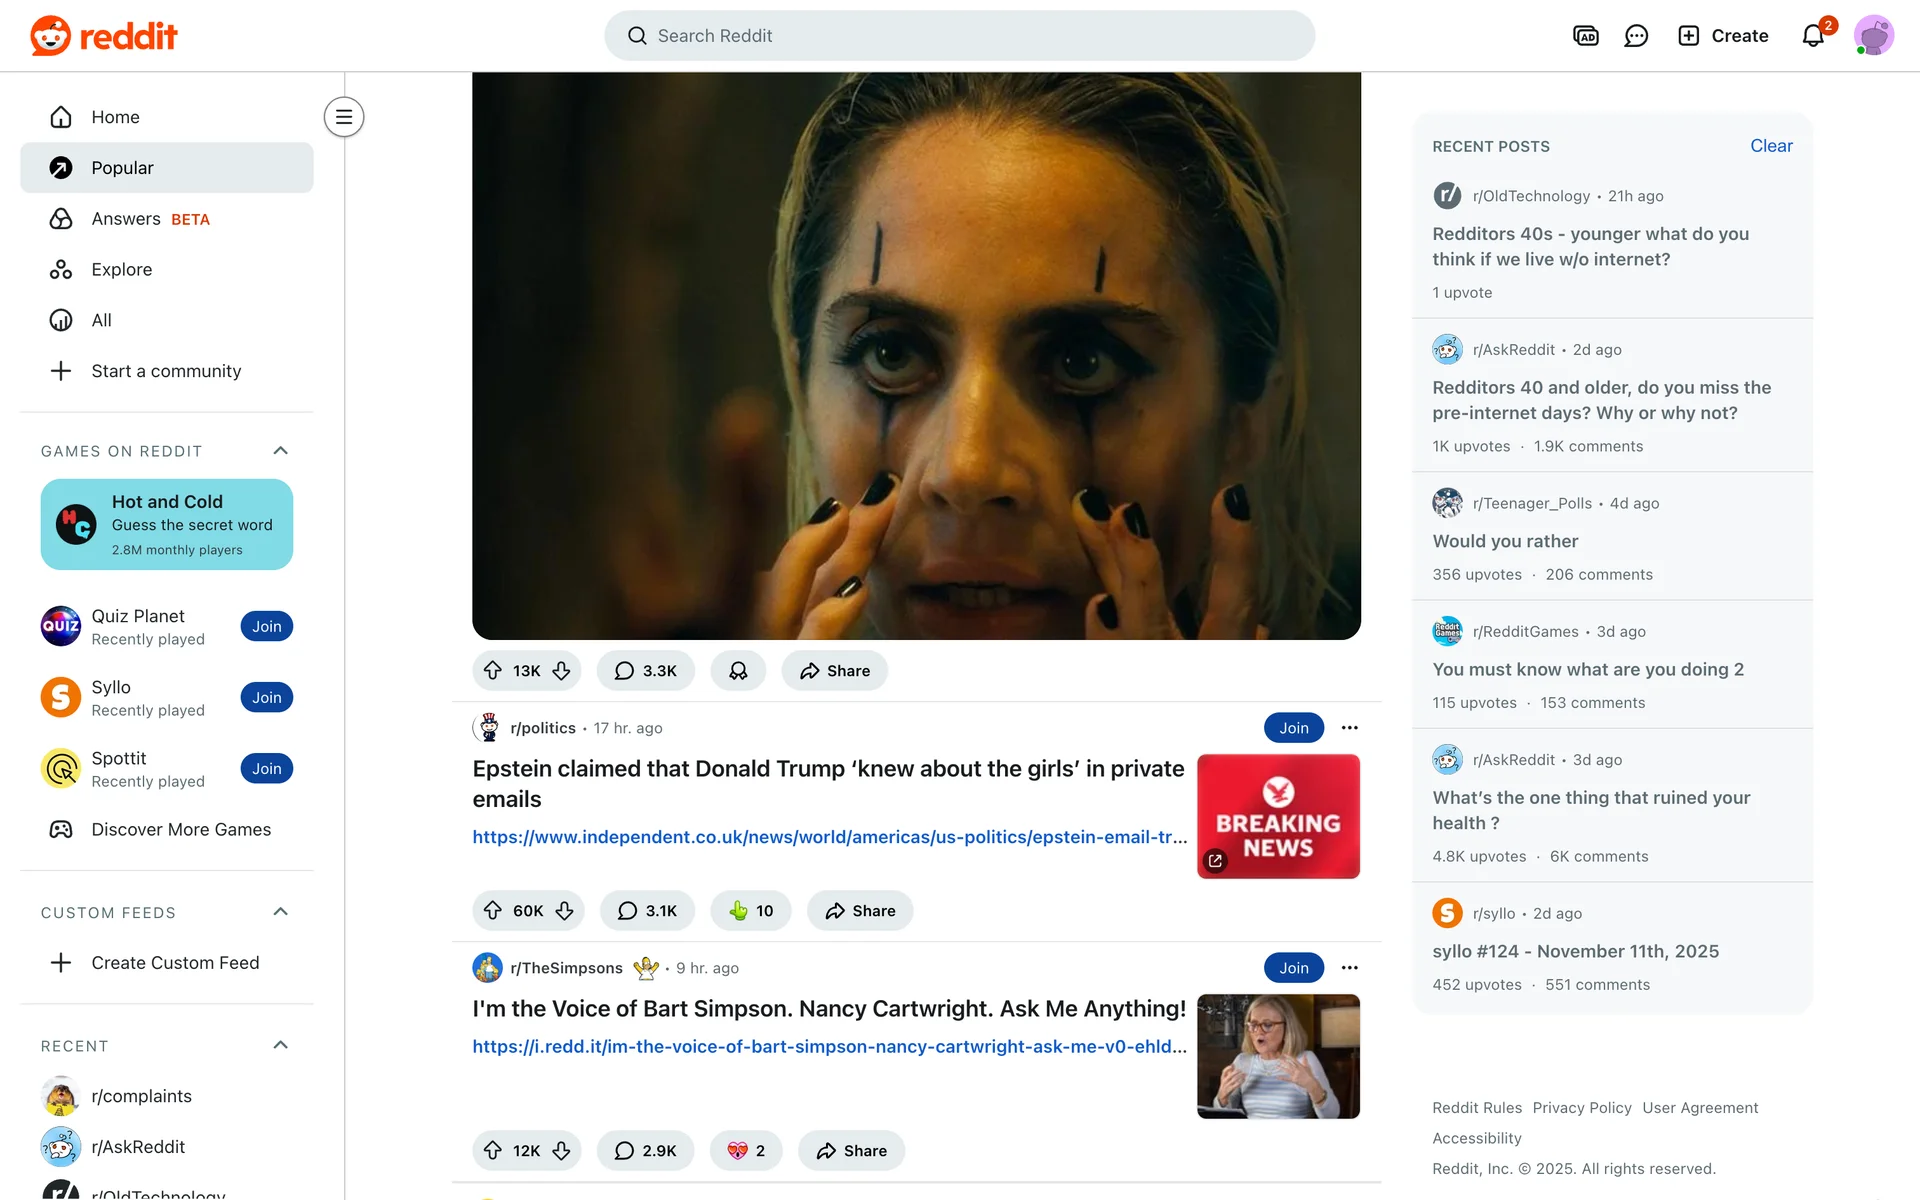The width and height of the screenshot is (1920, 1200).
Task: Go to Home in sidebar
Action: tap(115, 117)
